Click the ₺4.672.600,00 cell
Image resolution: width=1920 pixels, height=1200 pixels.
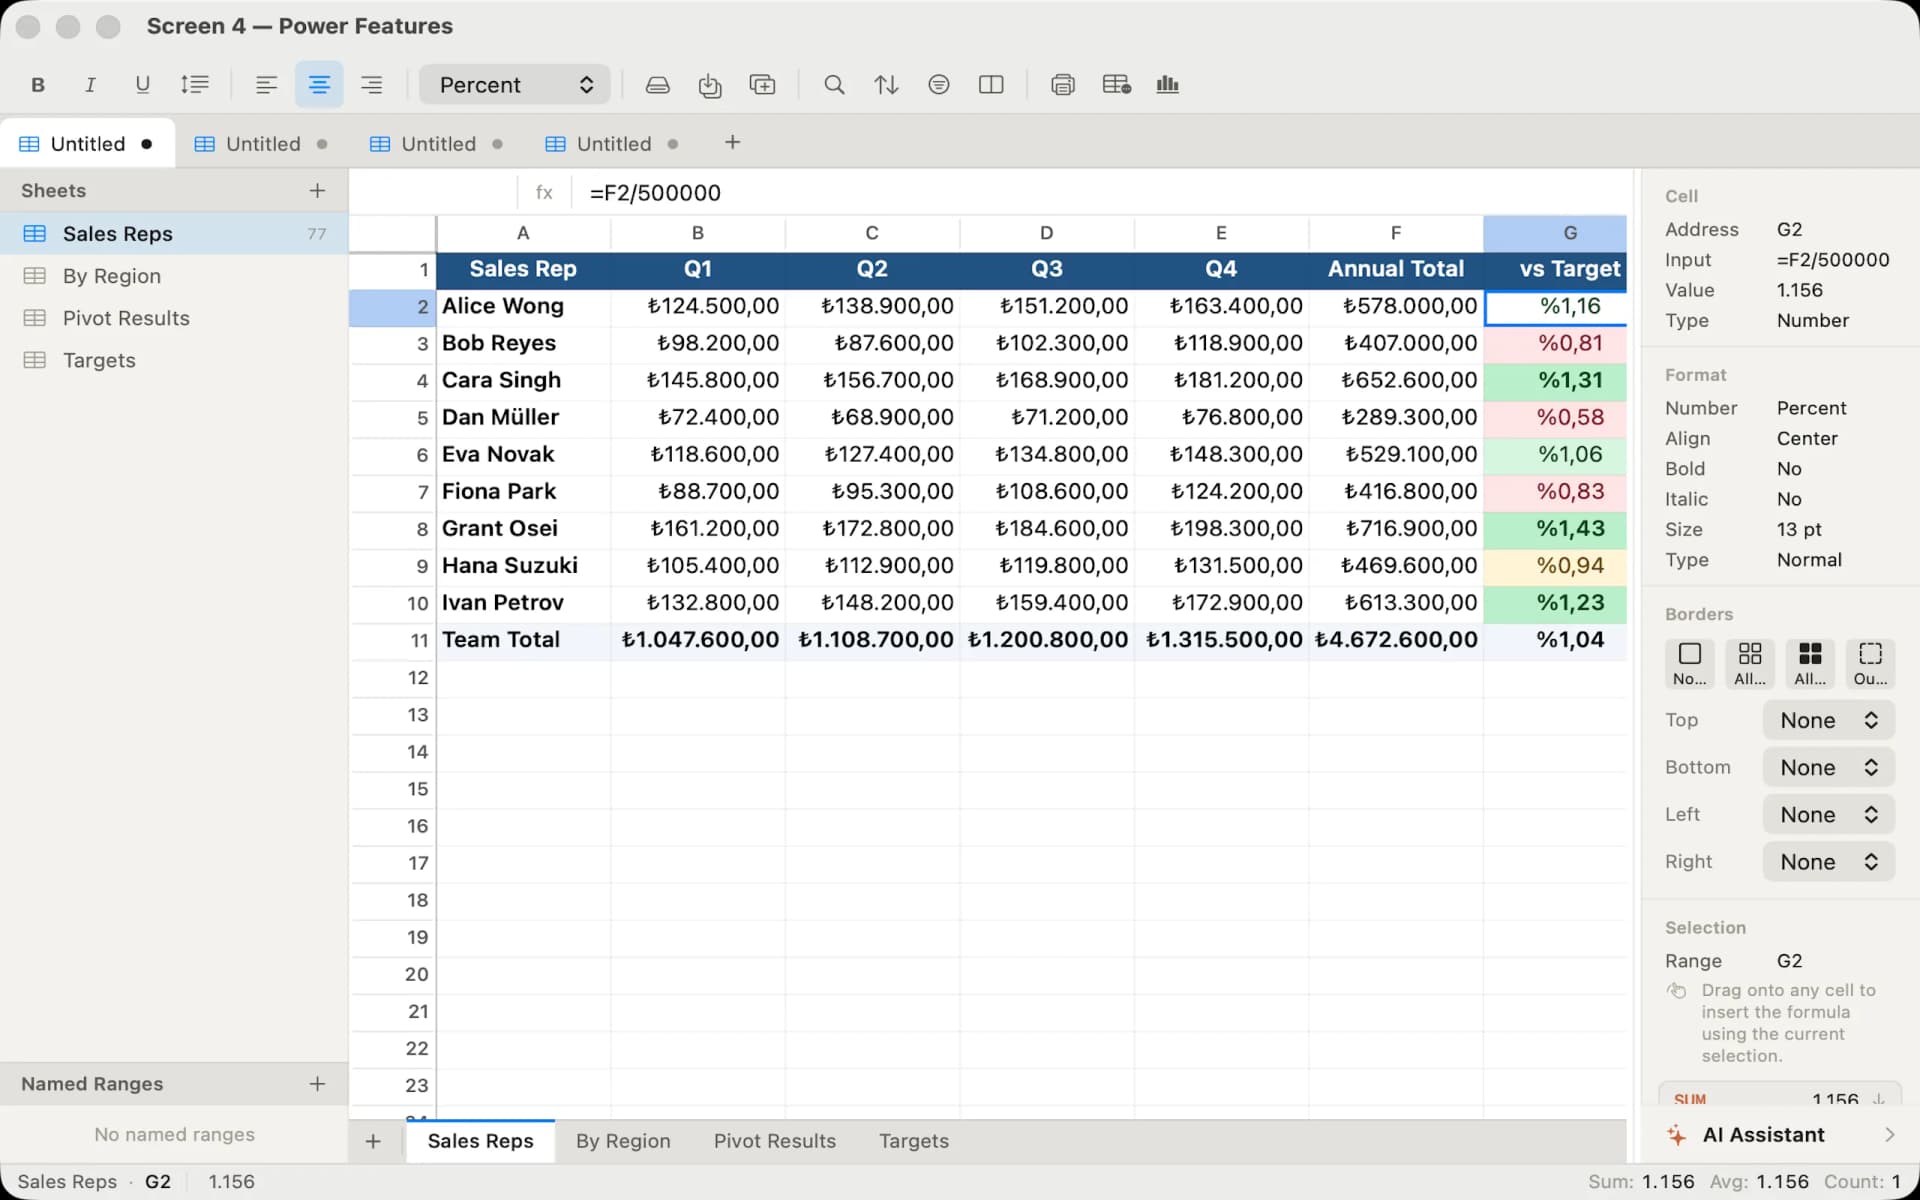(x=1396, y=640)
